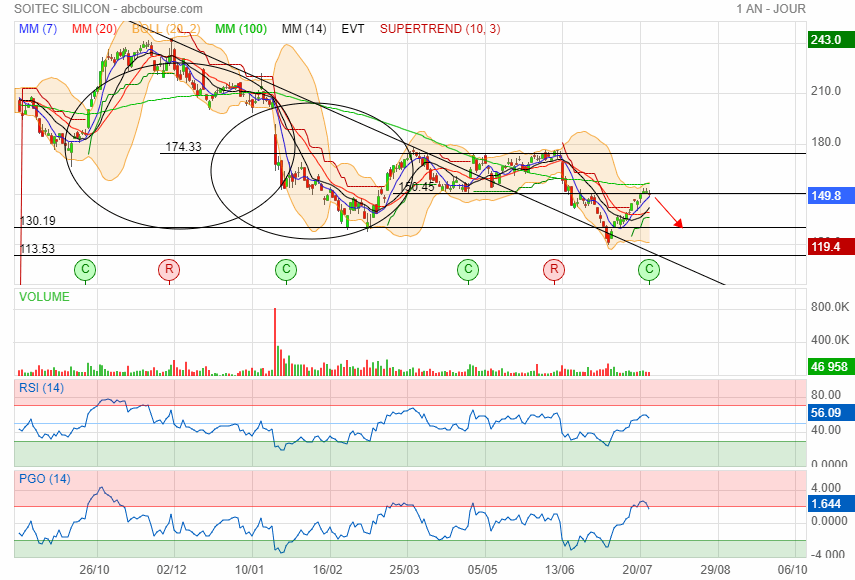Viewport: 855px width, 580px height.
Task: Click the green C marker near 05/05
Action: 467,269
